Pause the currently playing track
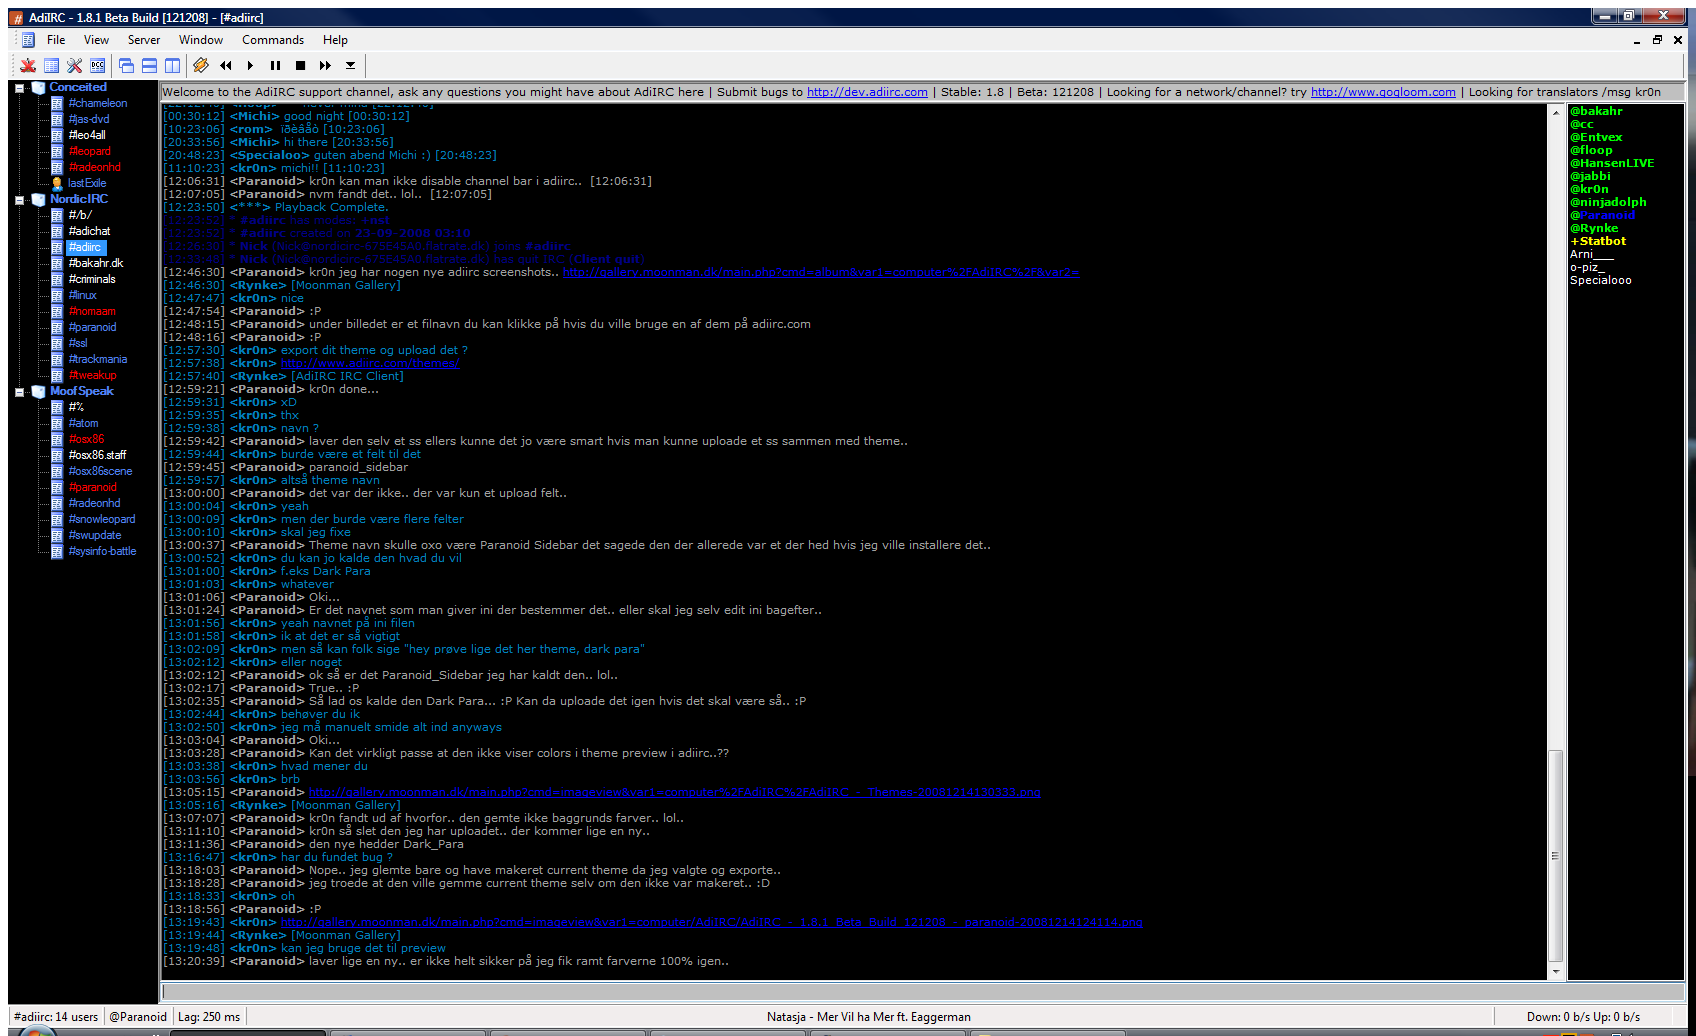1696x1036 pixels. 275,65
